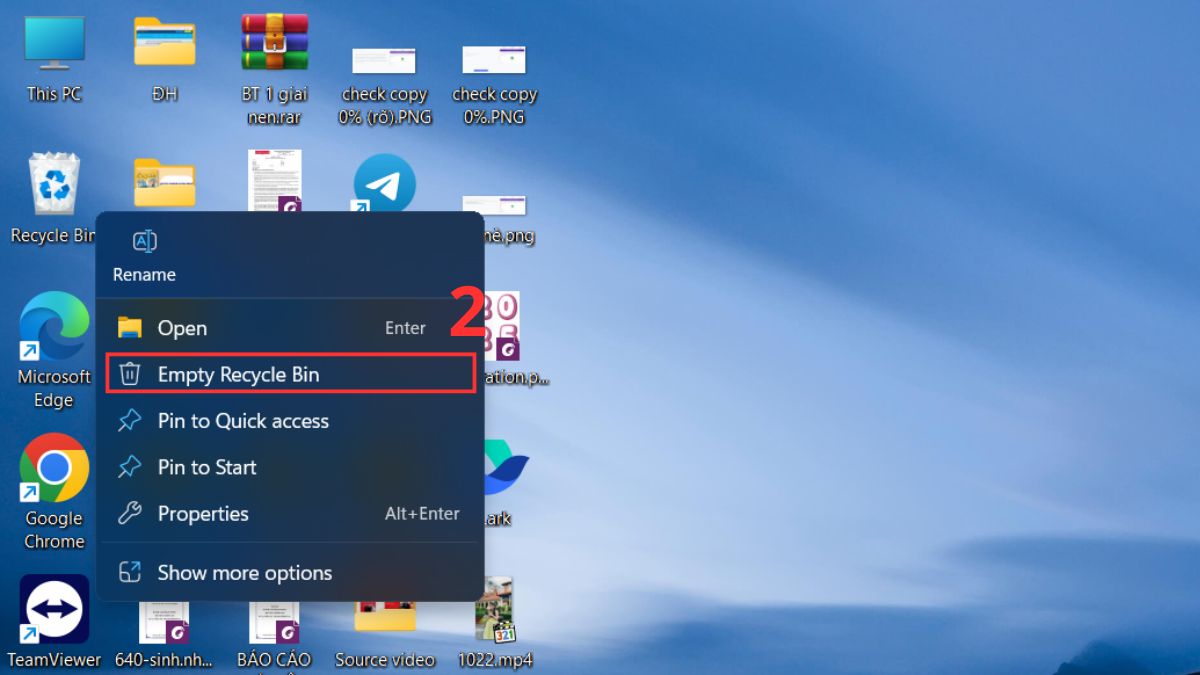
Task: Open Properties from the context menu
Action: tap(202, 513)
